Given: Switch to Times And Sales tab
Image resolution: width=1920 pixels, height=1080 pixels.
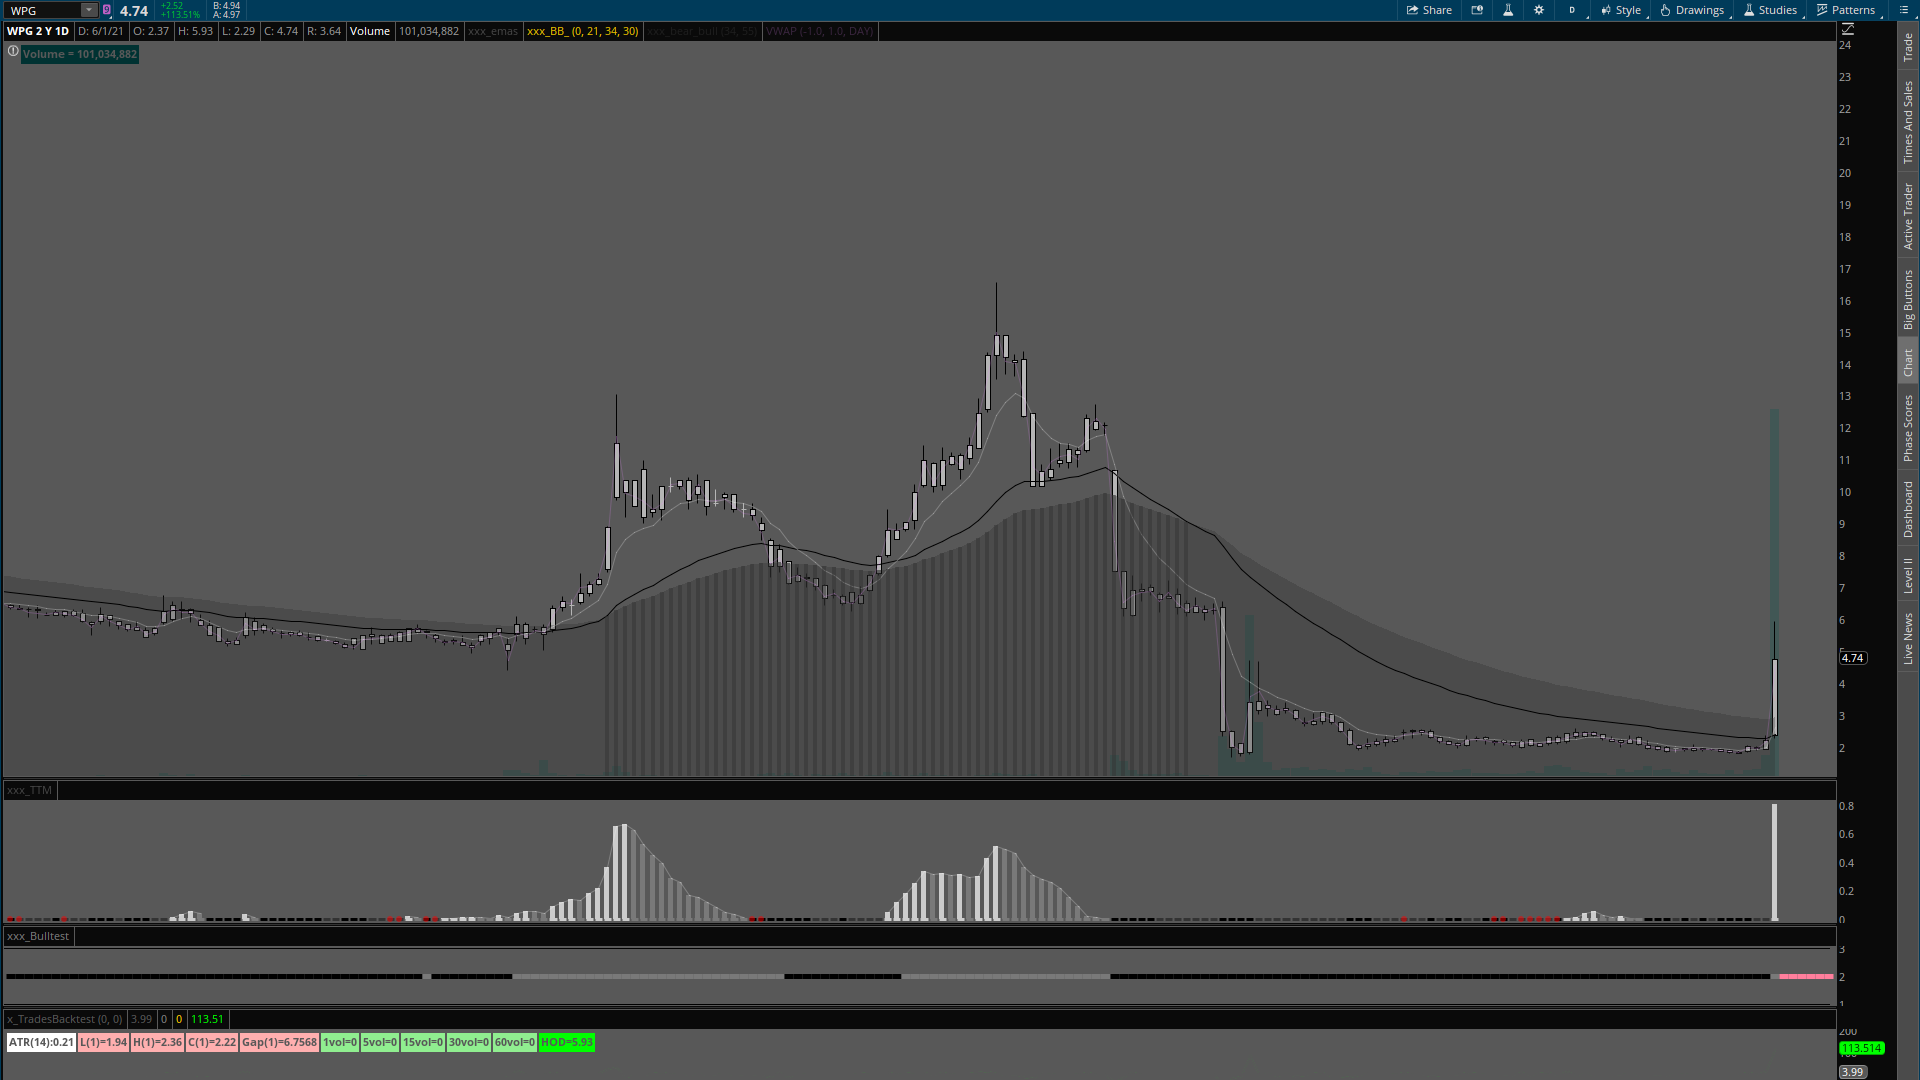Looking at the screenshot, I should 1908,122.
